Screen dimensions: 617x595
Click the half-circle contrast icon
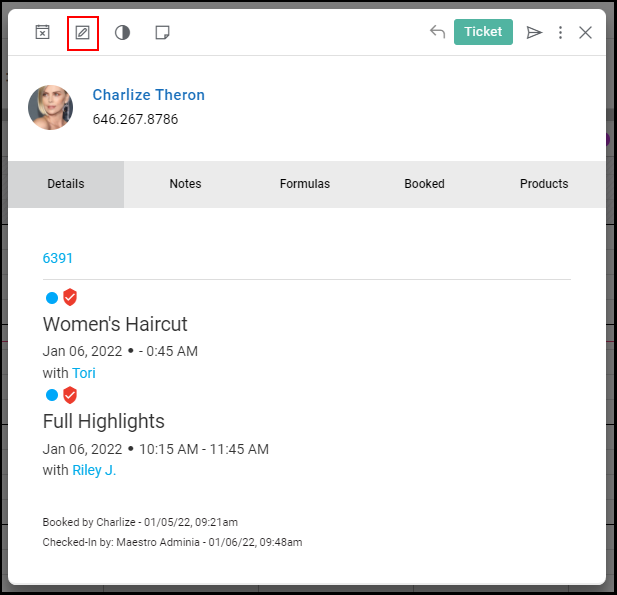pyautogui.click(x=122, y=33)
